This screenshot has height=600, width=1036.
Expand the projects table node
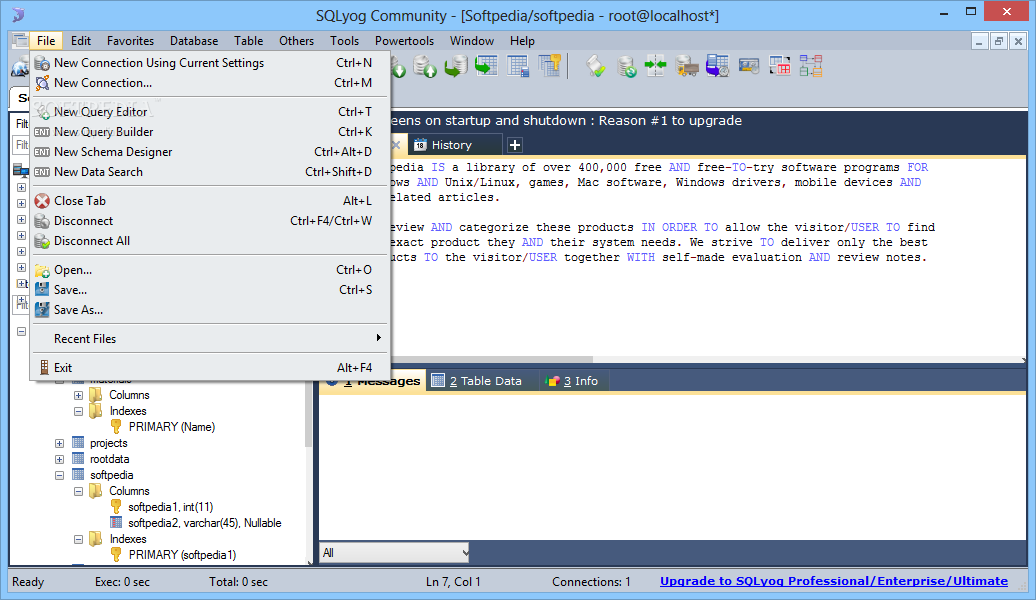(x=59, y=443)
